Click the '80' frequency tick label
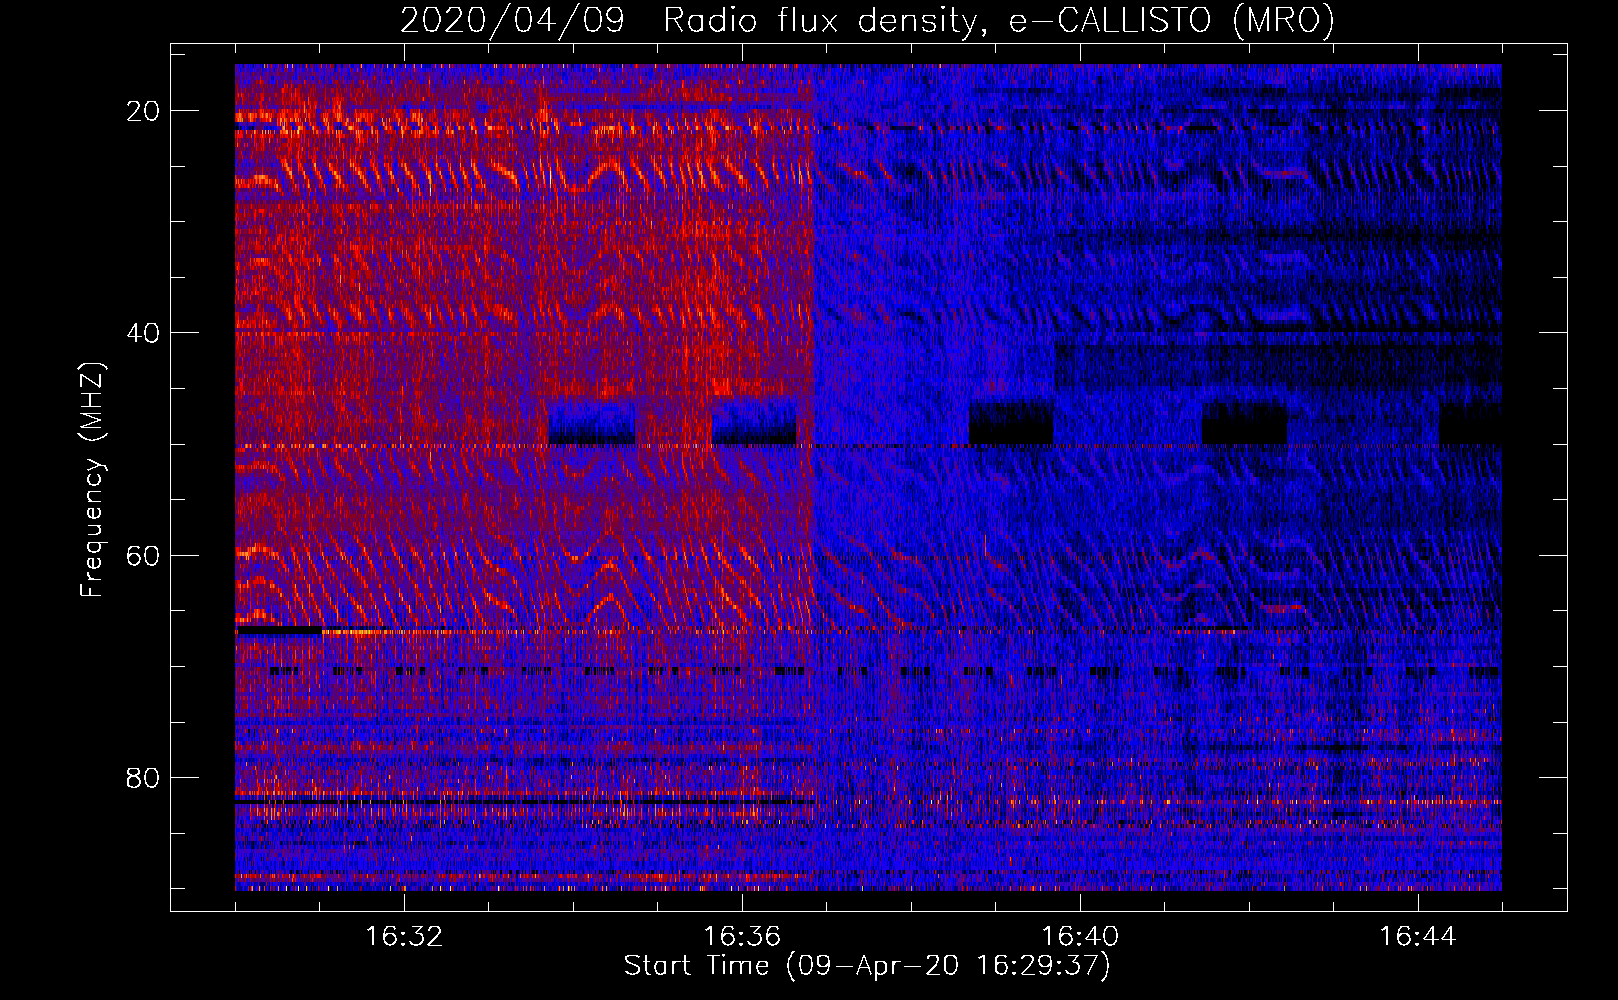1618x1000 pixels. tap(143, 778)
